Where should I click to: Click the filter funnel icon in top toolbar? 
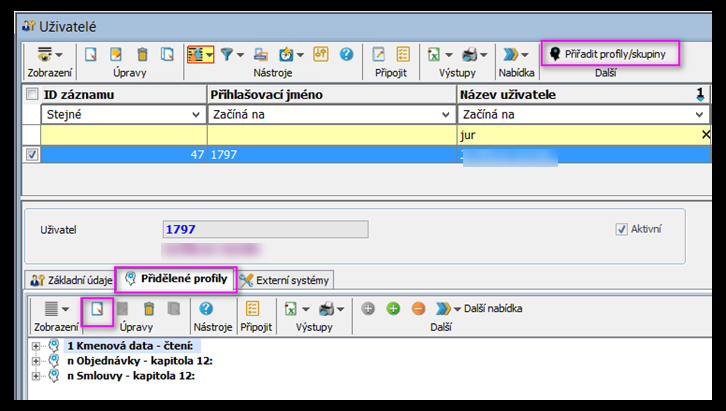tap(227, 54)
